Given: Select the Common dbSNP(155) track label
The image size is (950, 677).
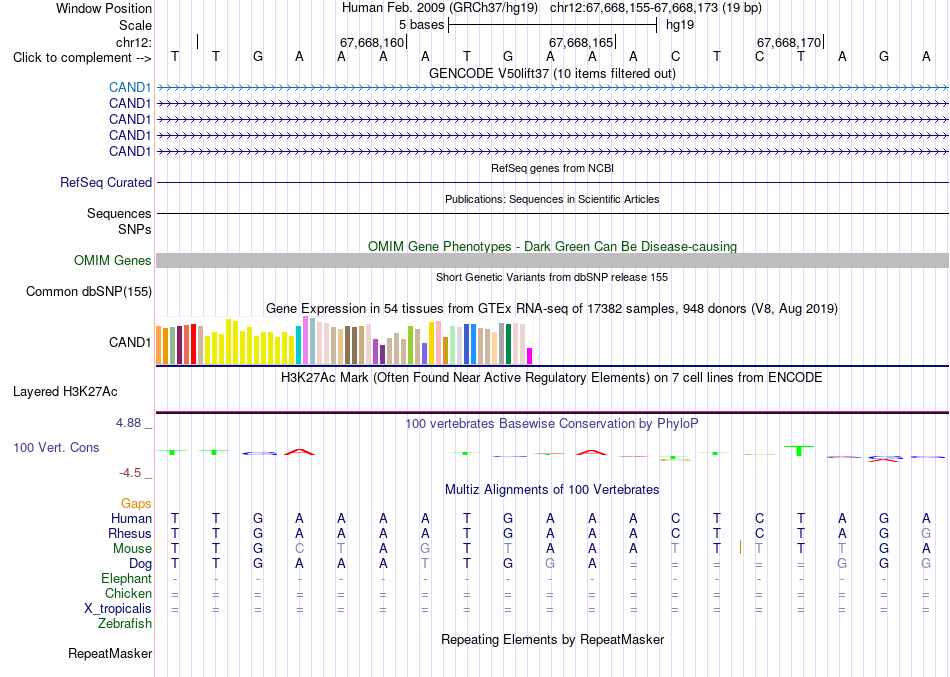Looking at the screenshot, I should pos(89,292).
